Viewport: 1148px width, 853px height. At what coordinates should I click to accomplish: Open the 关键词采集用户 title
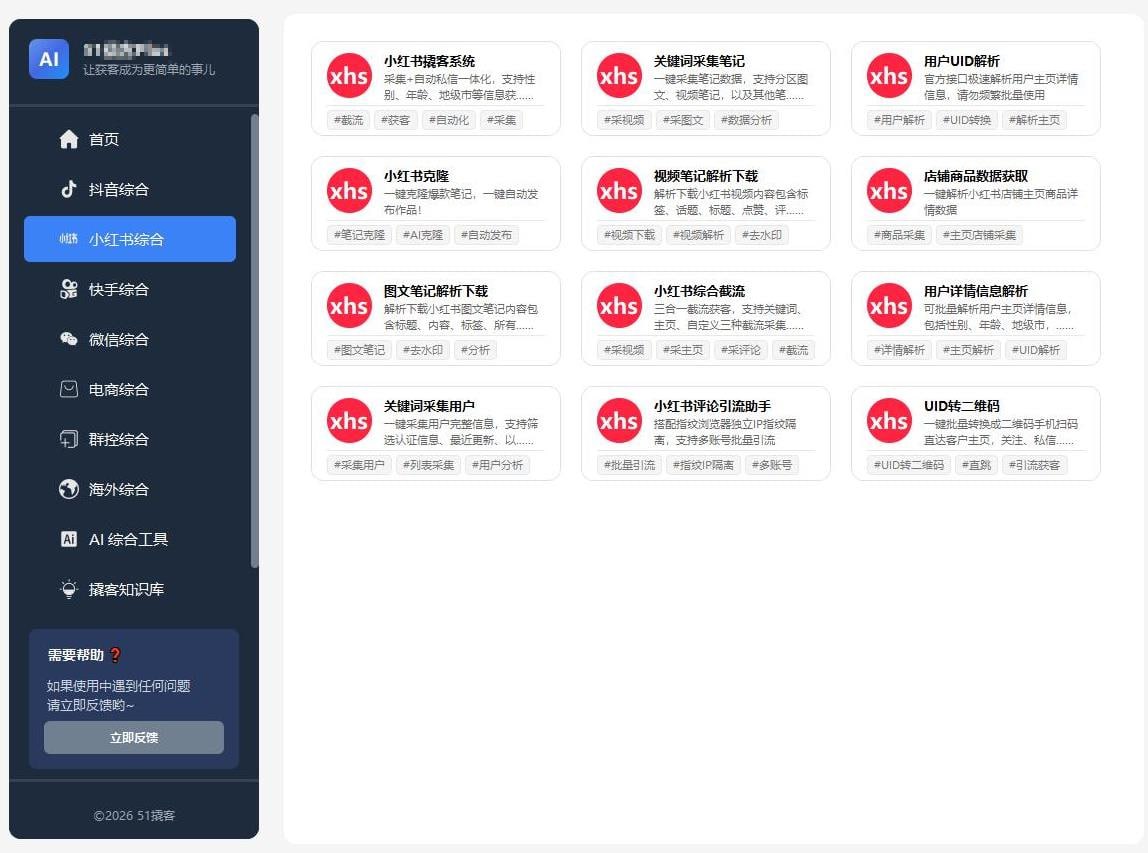429,406
